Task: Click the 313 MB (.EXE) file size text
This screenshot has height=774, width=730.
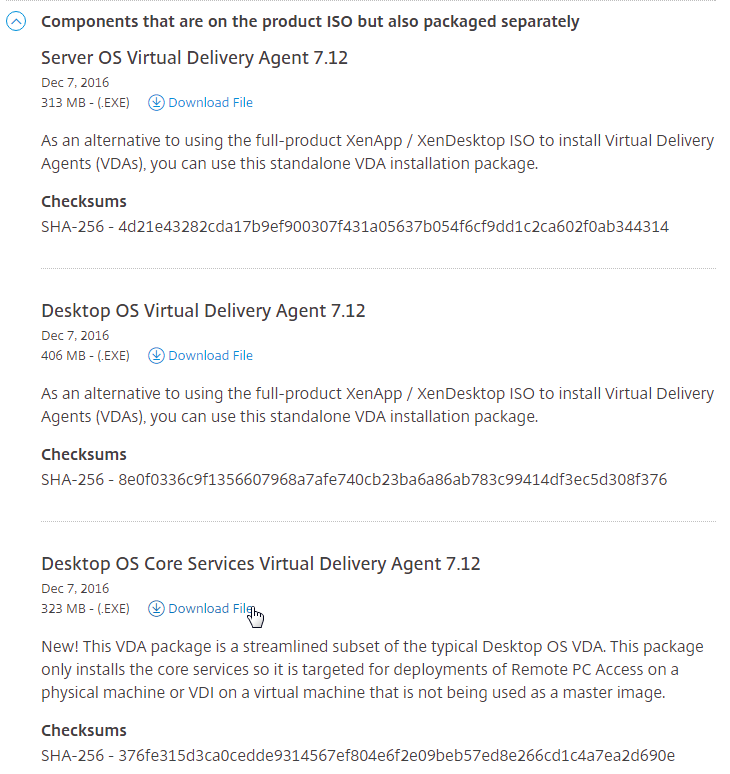Action: tap(85, 103)
